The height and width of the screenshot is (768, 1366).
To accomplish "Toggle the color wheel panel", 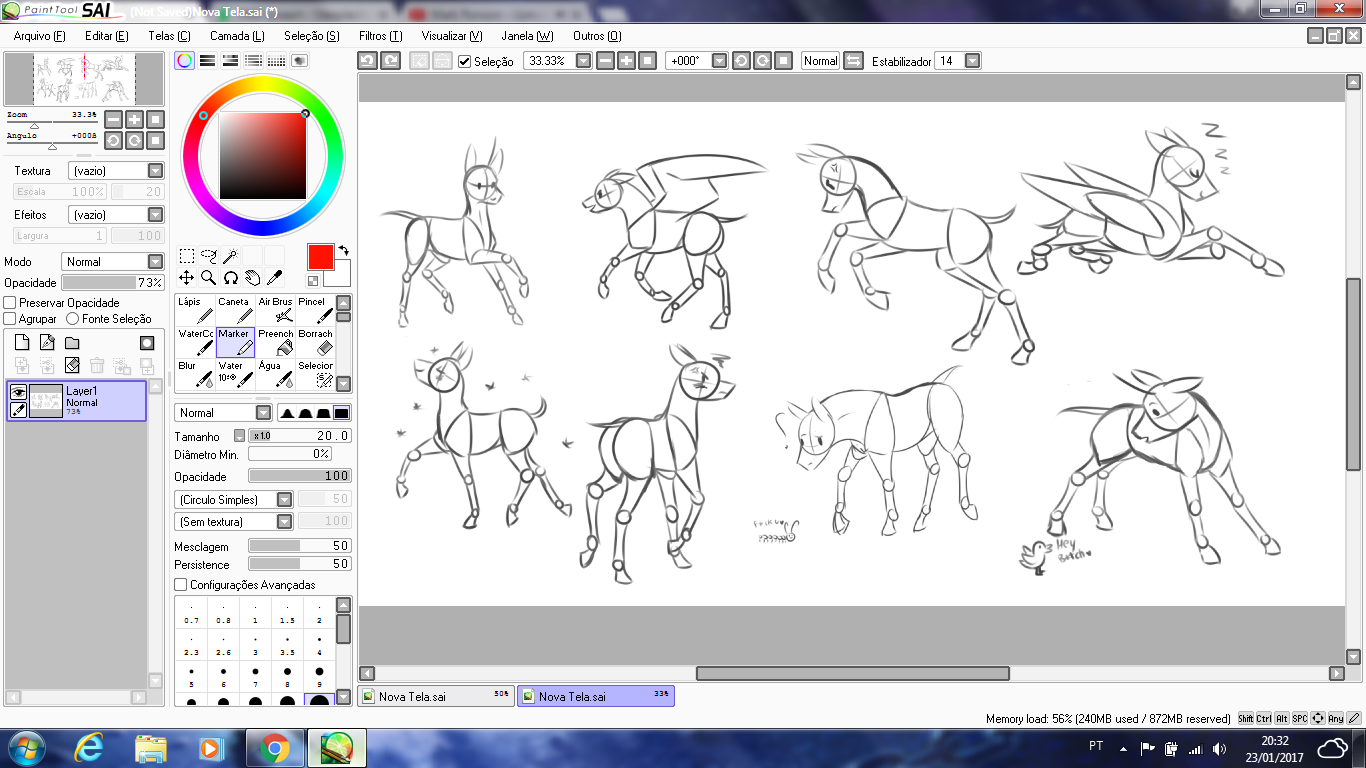I will point(184,60).
